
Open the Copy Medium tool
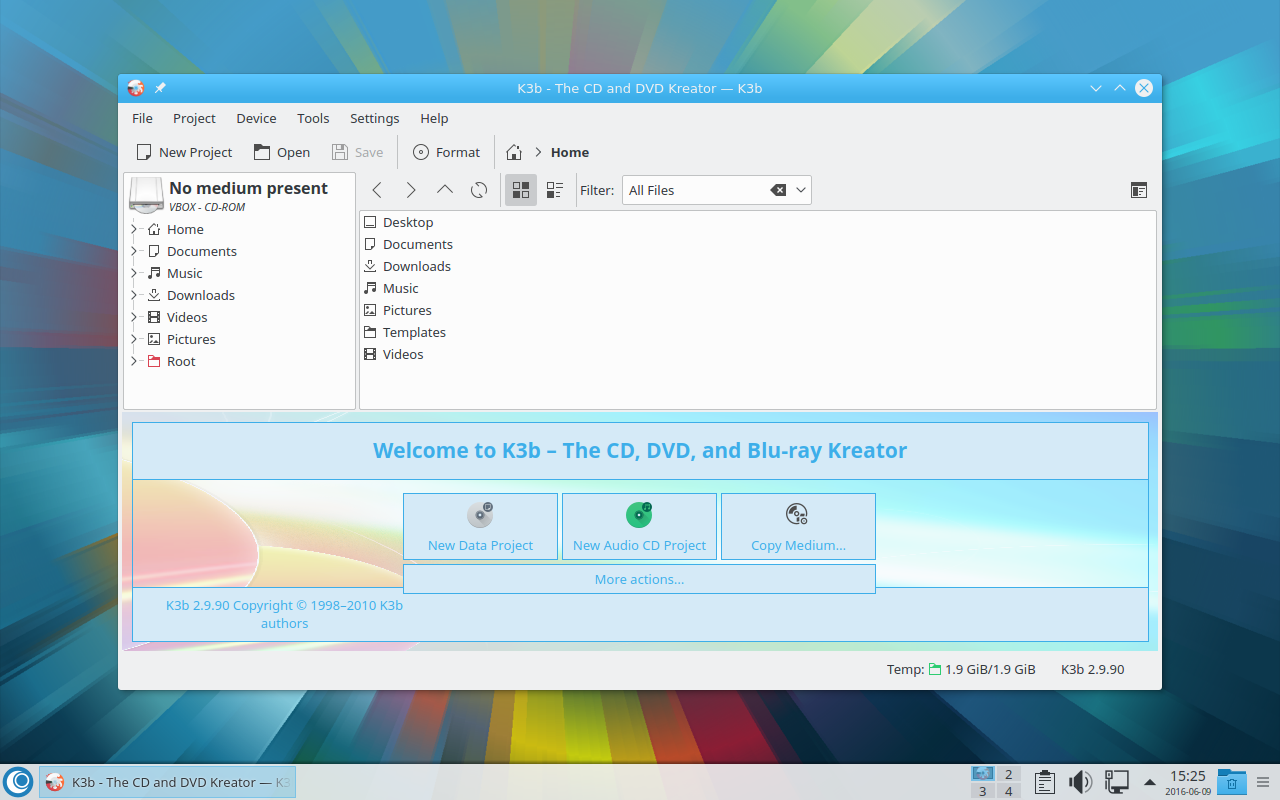pyautogui.click(x=798, y=526)
